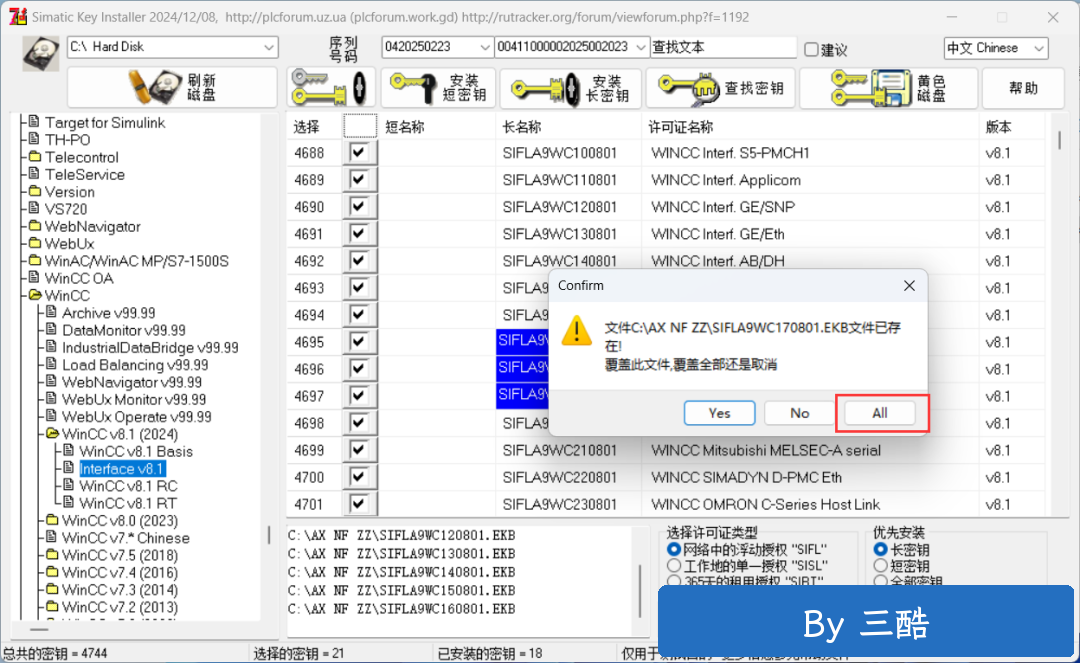This screenshot has height=663, width=1080.
Task: Open the 00411000002025002023 serial dropdown
Action: coord(641,47)
